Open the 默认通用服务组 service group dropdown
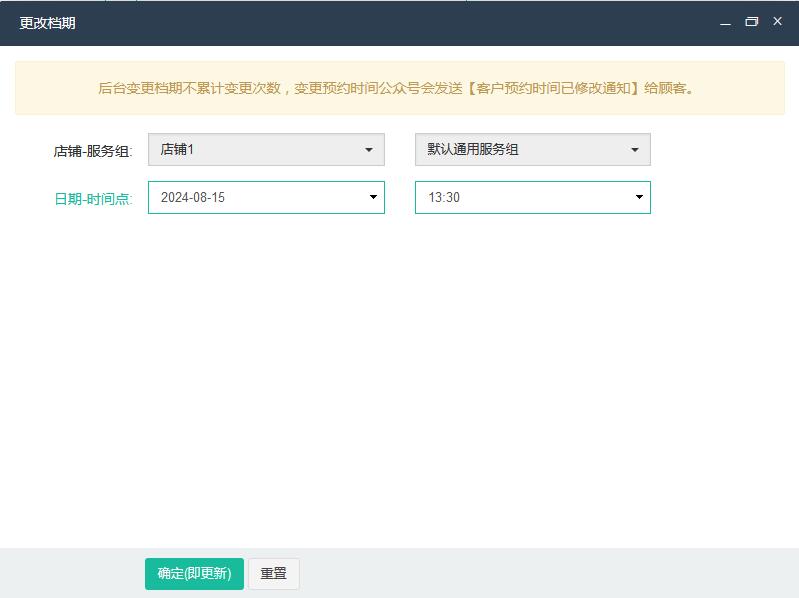799x598 pixels. pos(532,150)
